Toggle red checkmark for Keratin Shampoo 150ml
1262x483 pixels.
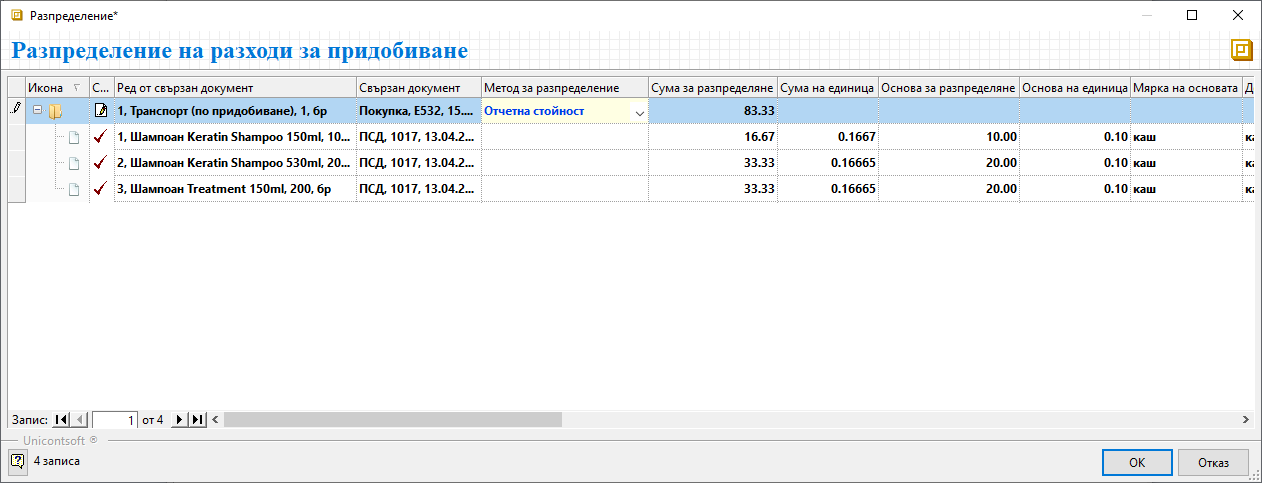click(x=100, y=137)
